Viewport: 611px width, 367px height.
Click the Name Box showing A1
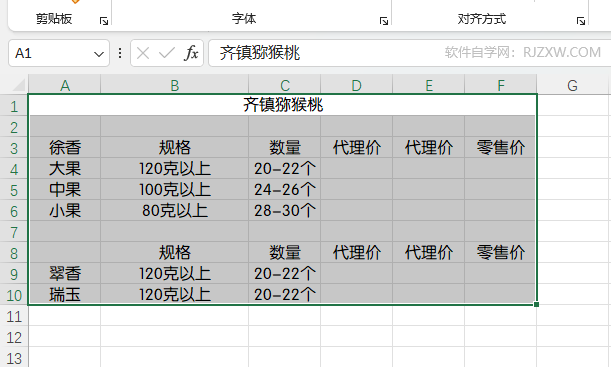59,53
